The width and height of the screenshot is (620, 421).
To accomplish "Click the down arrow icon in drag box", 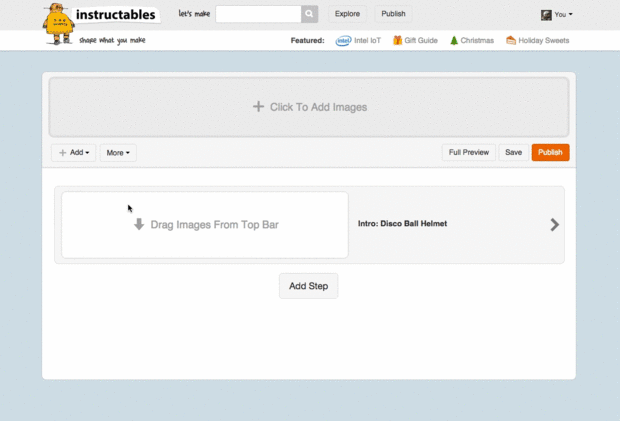I will click(139, 224).
